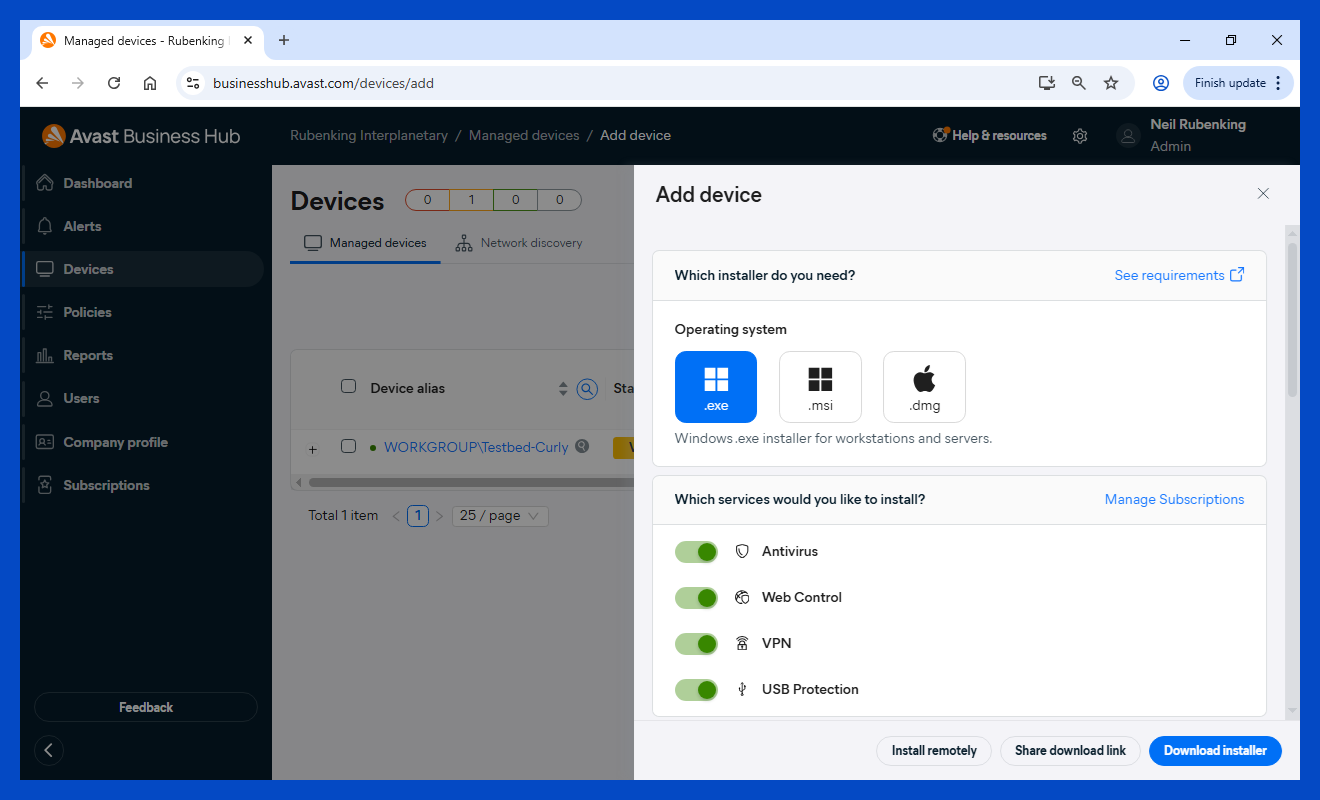Image resolution: width=1320 pixels, height=800 pixels.
Task: Click the info icon beside Testbed-Curly
Action: [x=582, y=446]
